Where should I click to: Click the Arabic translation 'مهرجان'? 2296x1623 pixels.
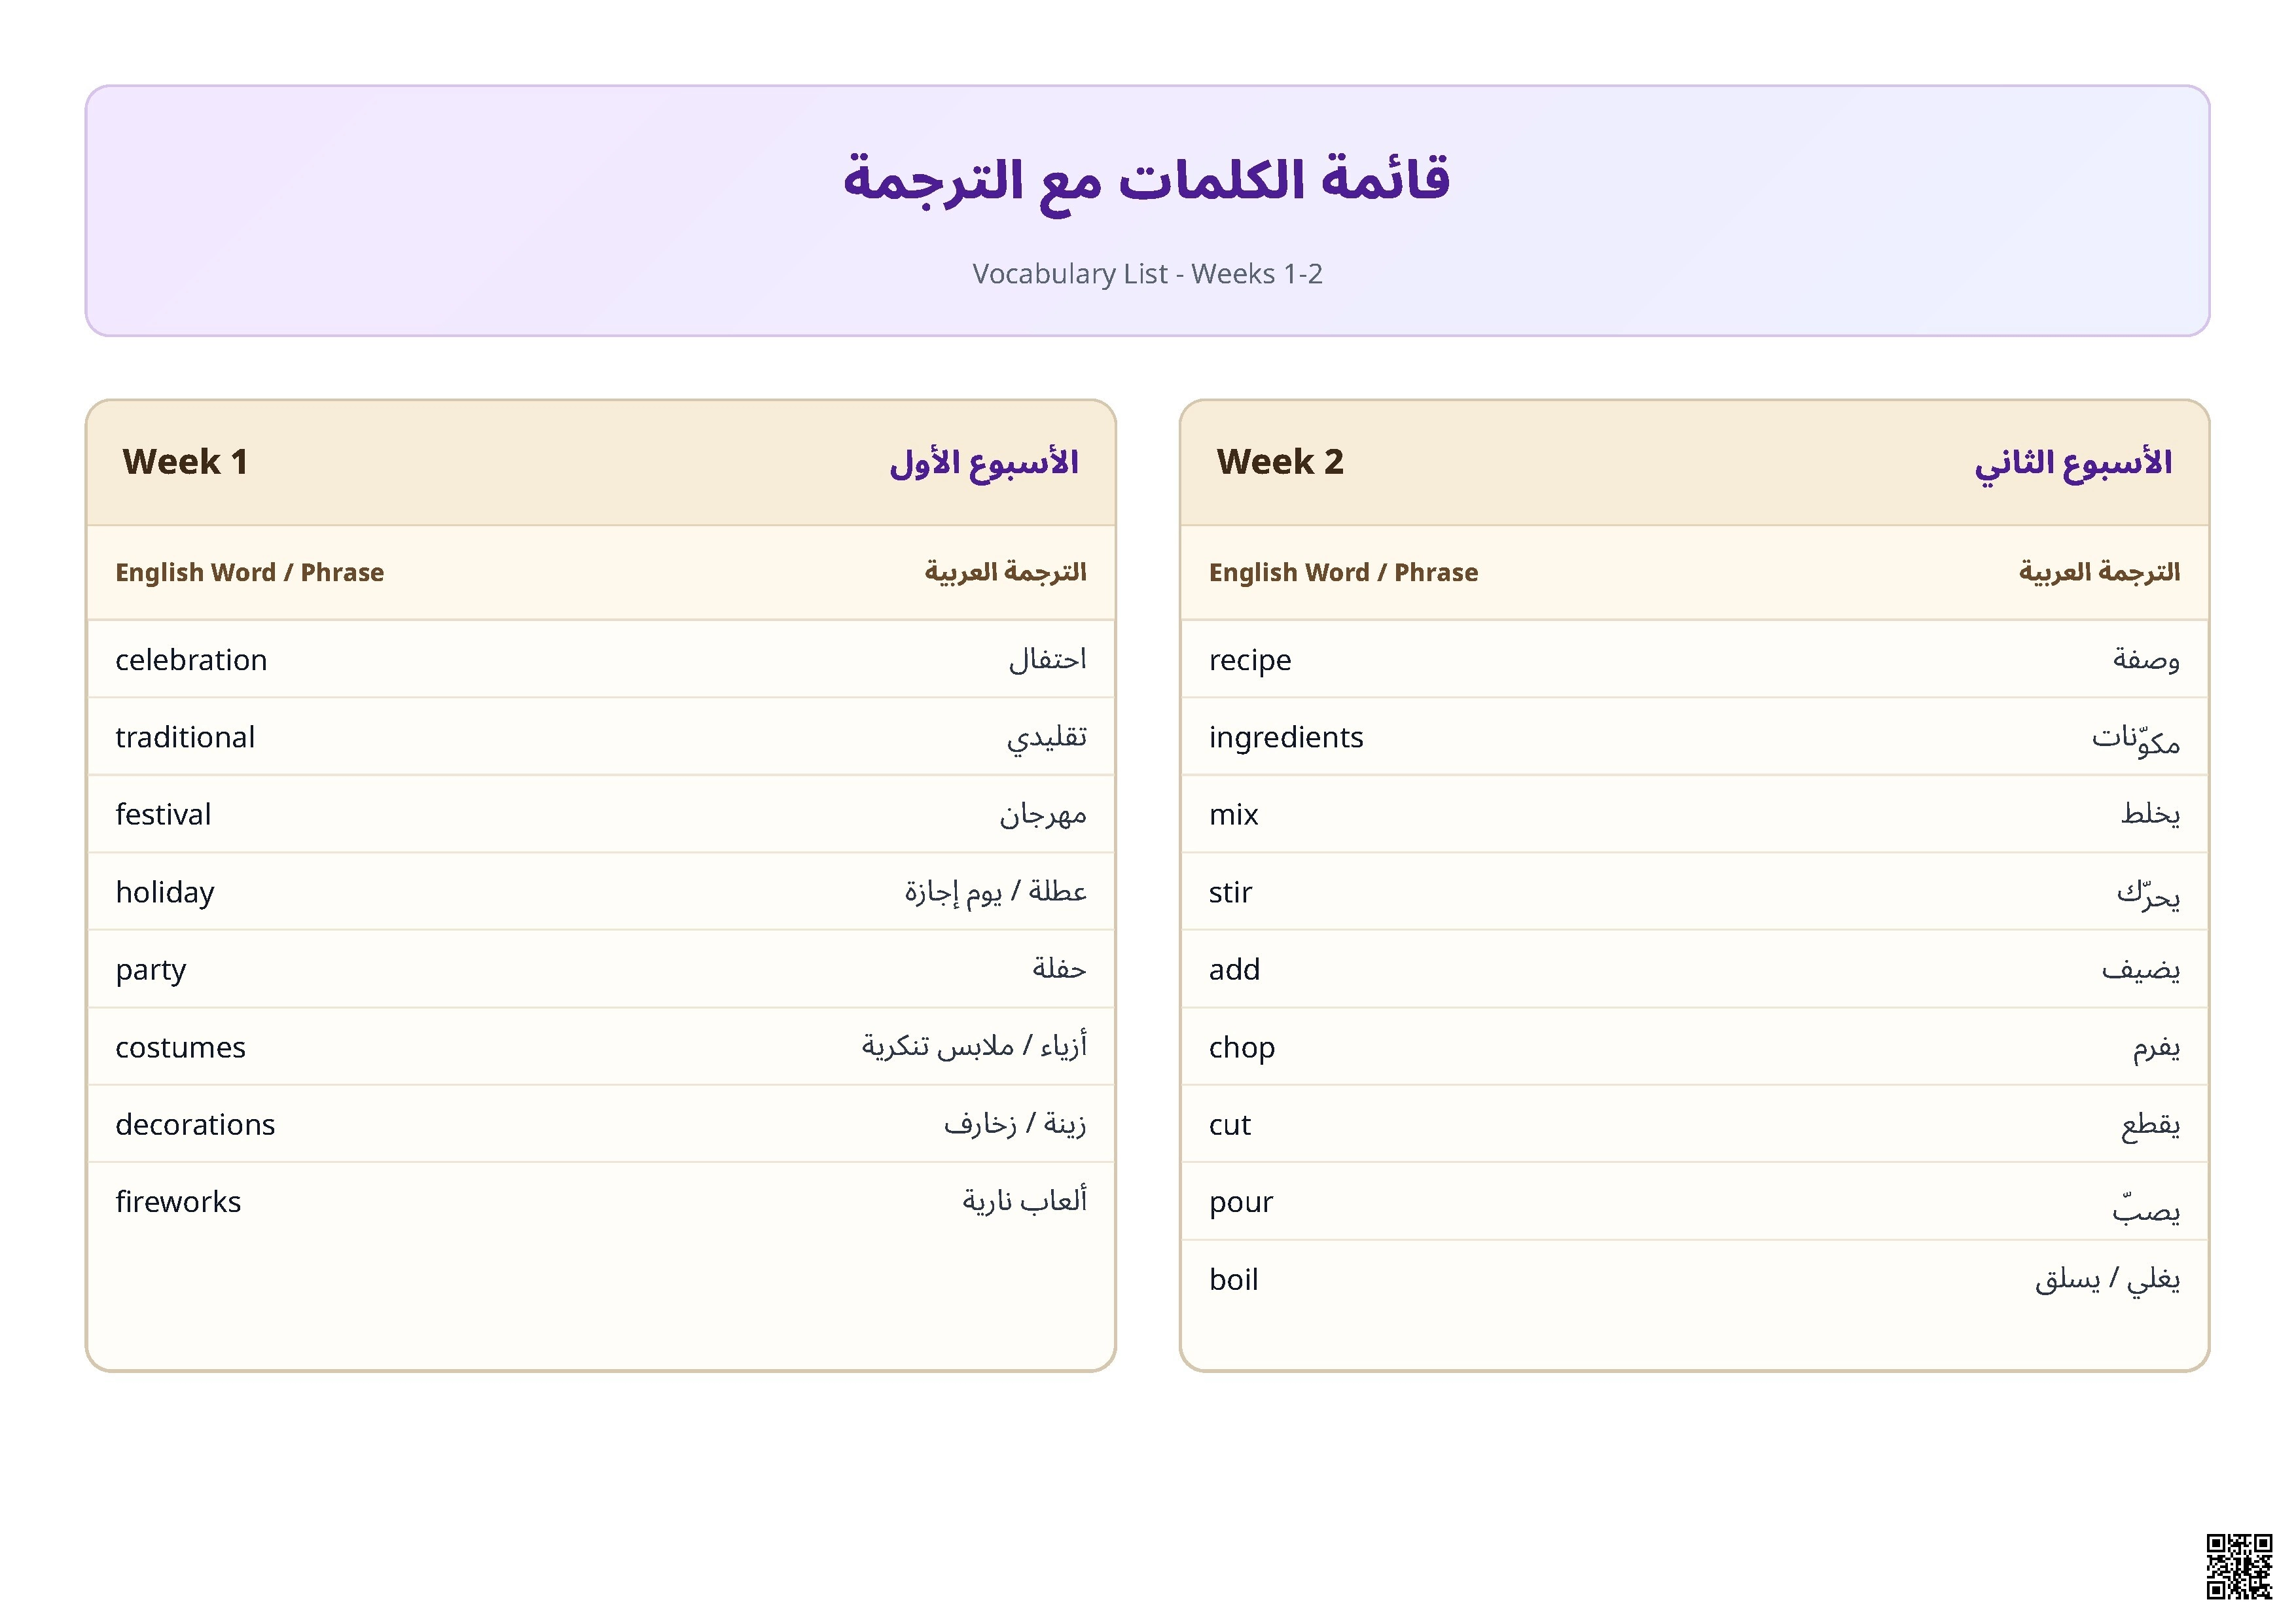point(1043,816)
